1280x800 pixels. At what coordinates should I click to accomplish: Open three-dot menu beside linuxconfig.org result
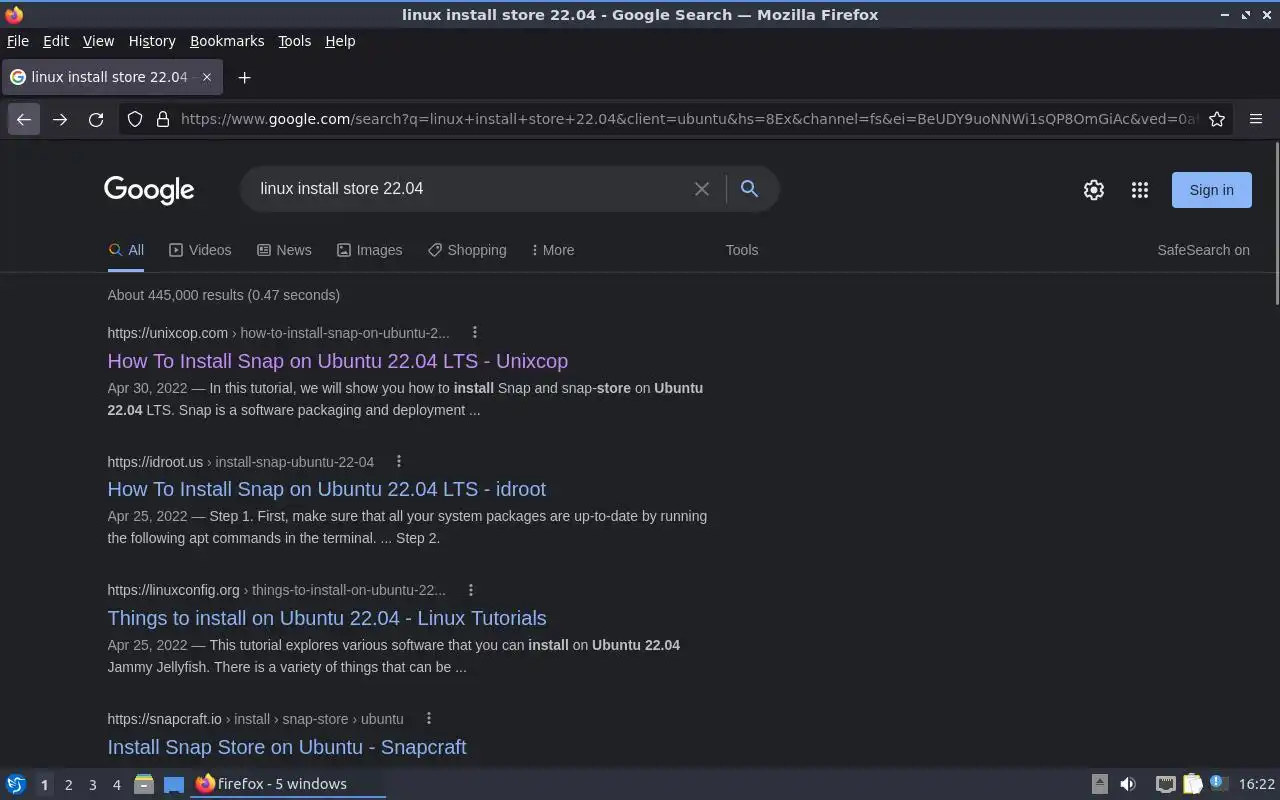471,590
